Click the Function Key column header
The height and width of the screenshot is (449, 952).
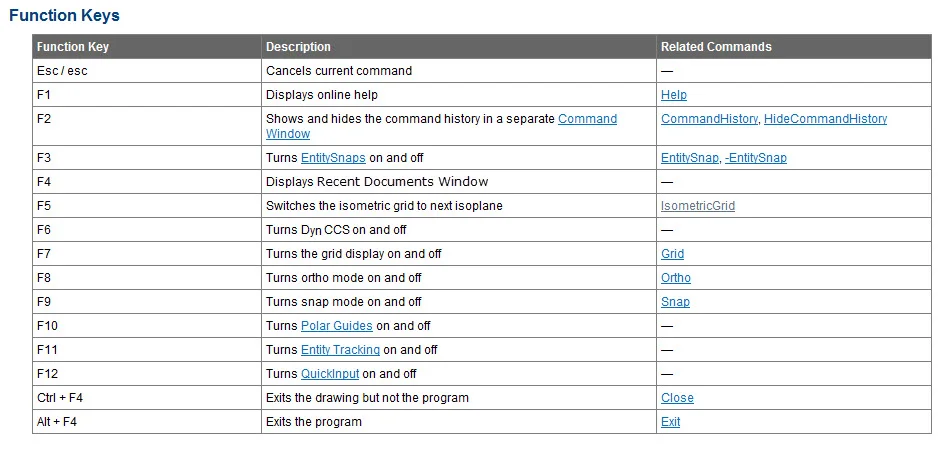tap(74, 47)
